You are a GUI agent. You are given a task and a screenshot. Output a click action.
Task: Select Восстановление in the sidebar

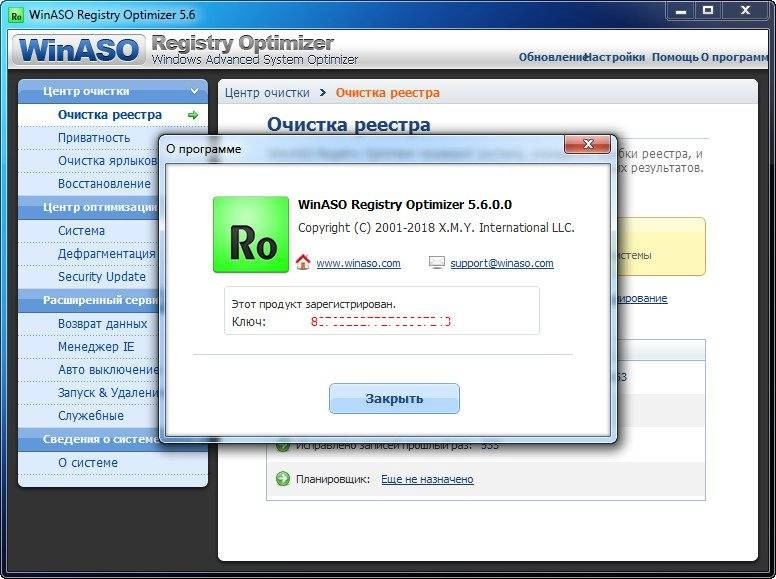point(104,184)
